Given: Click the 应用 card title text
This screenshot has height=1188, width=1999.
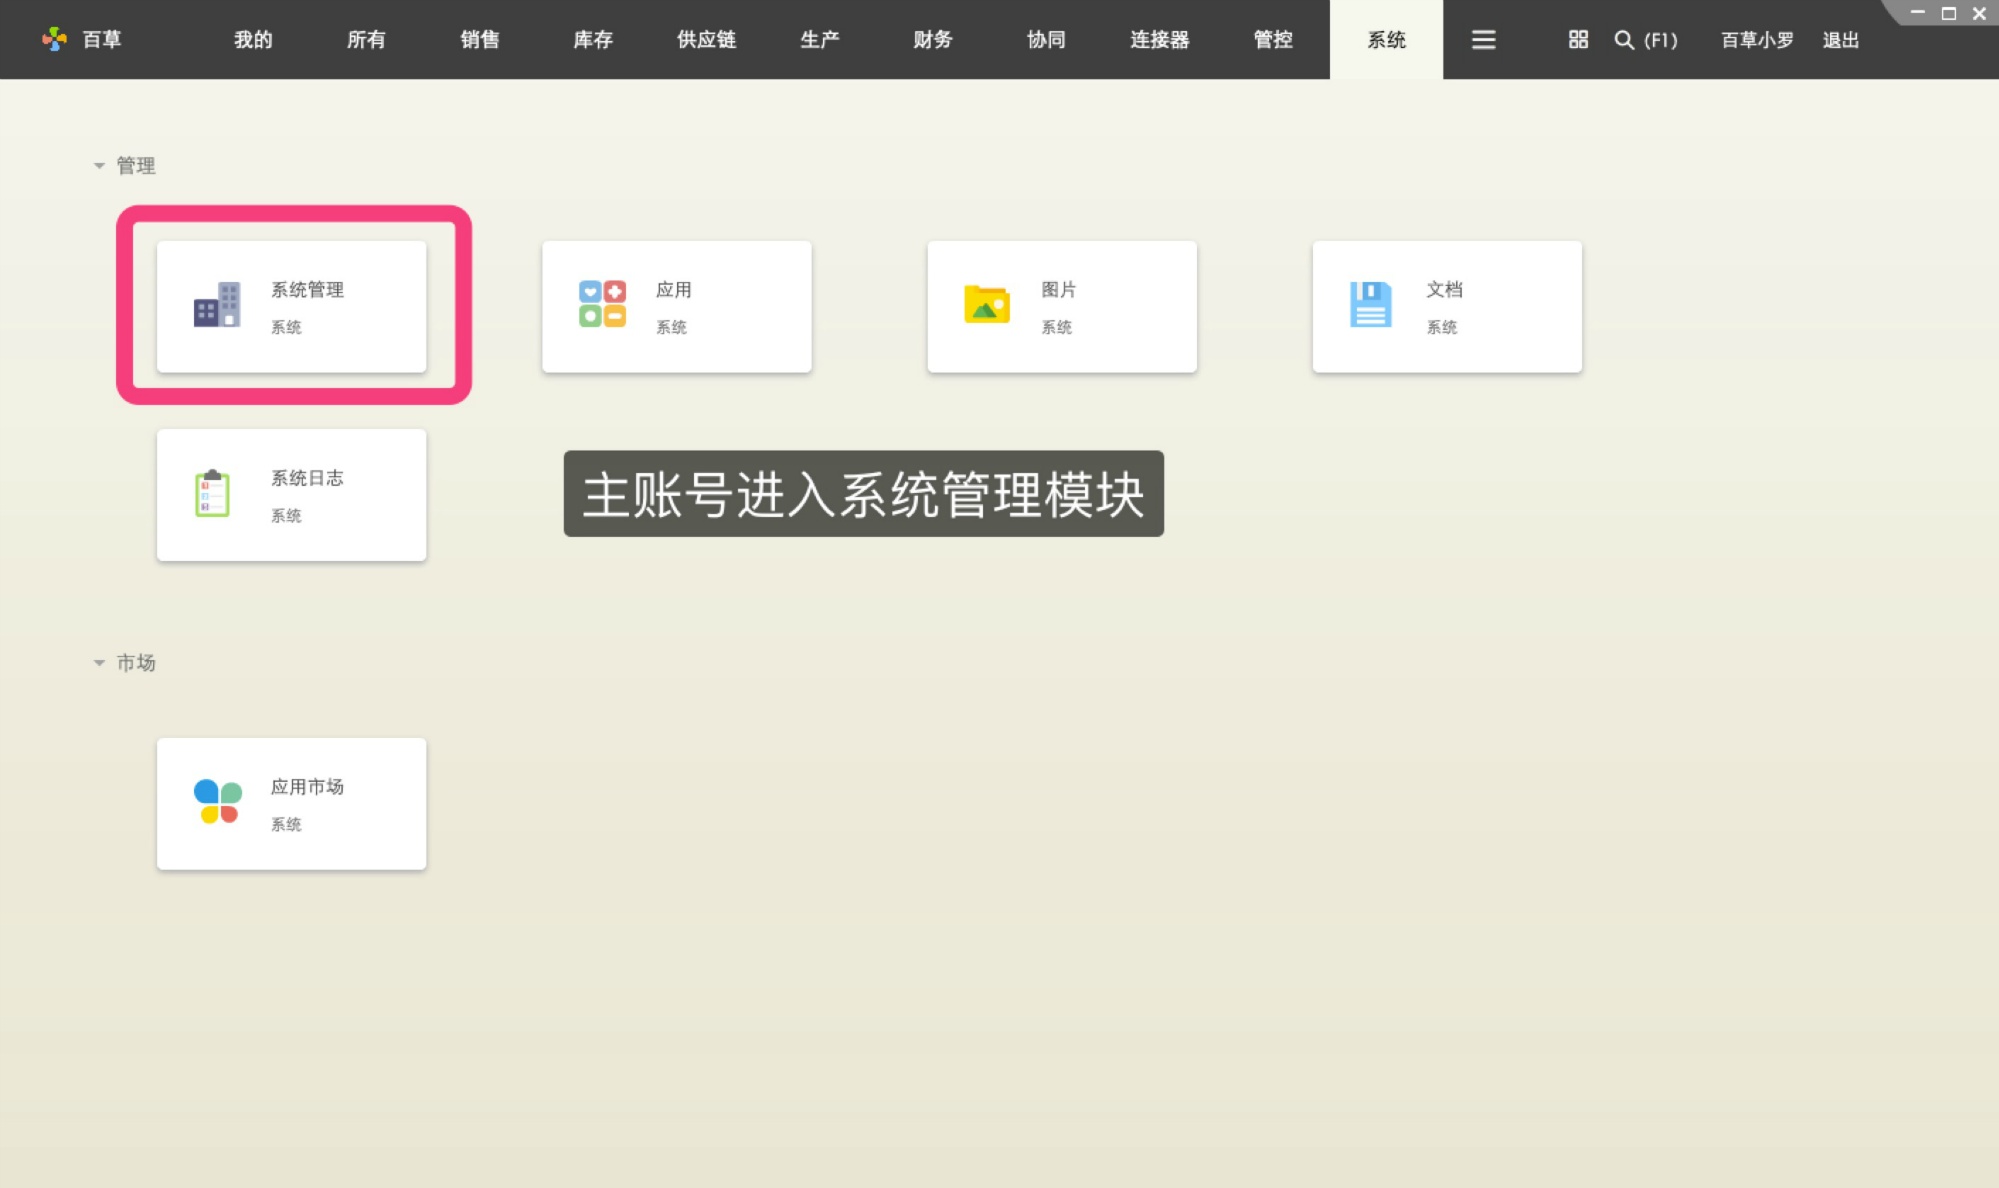Looking at the screenshot, I should [x=674, y=290].
